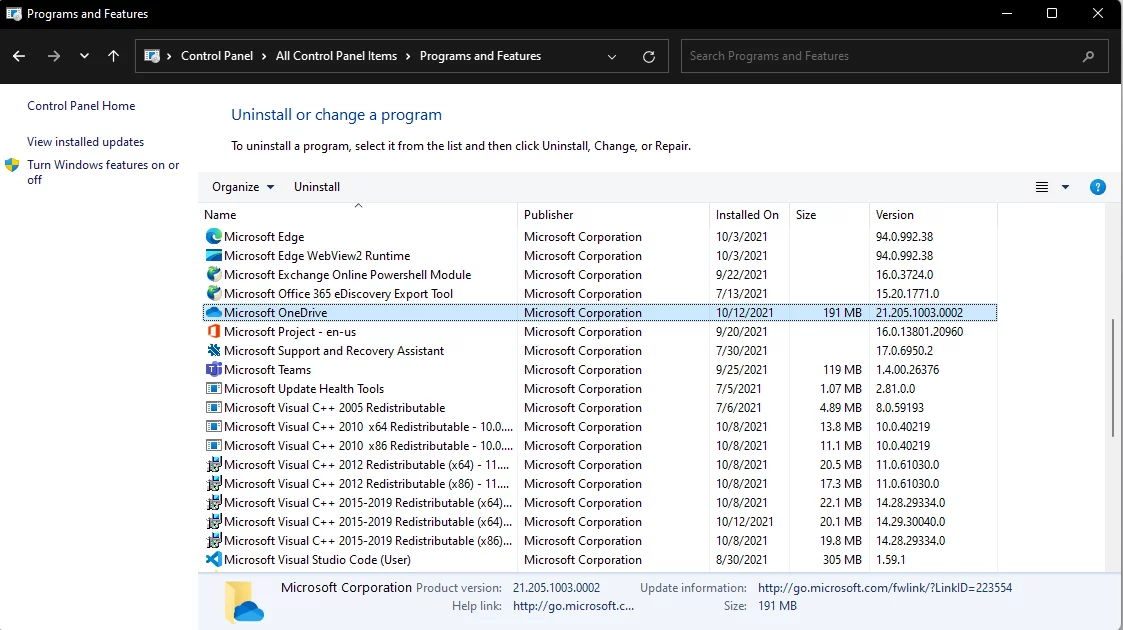The height and width of the screenshot is (630, 1123).
Task: Sort by the Version column header
Action: [x=933, y=215]
